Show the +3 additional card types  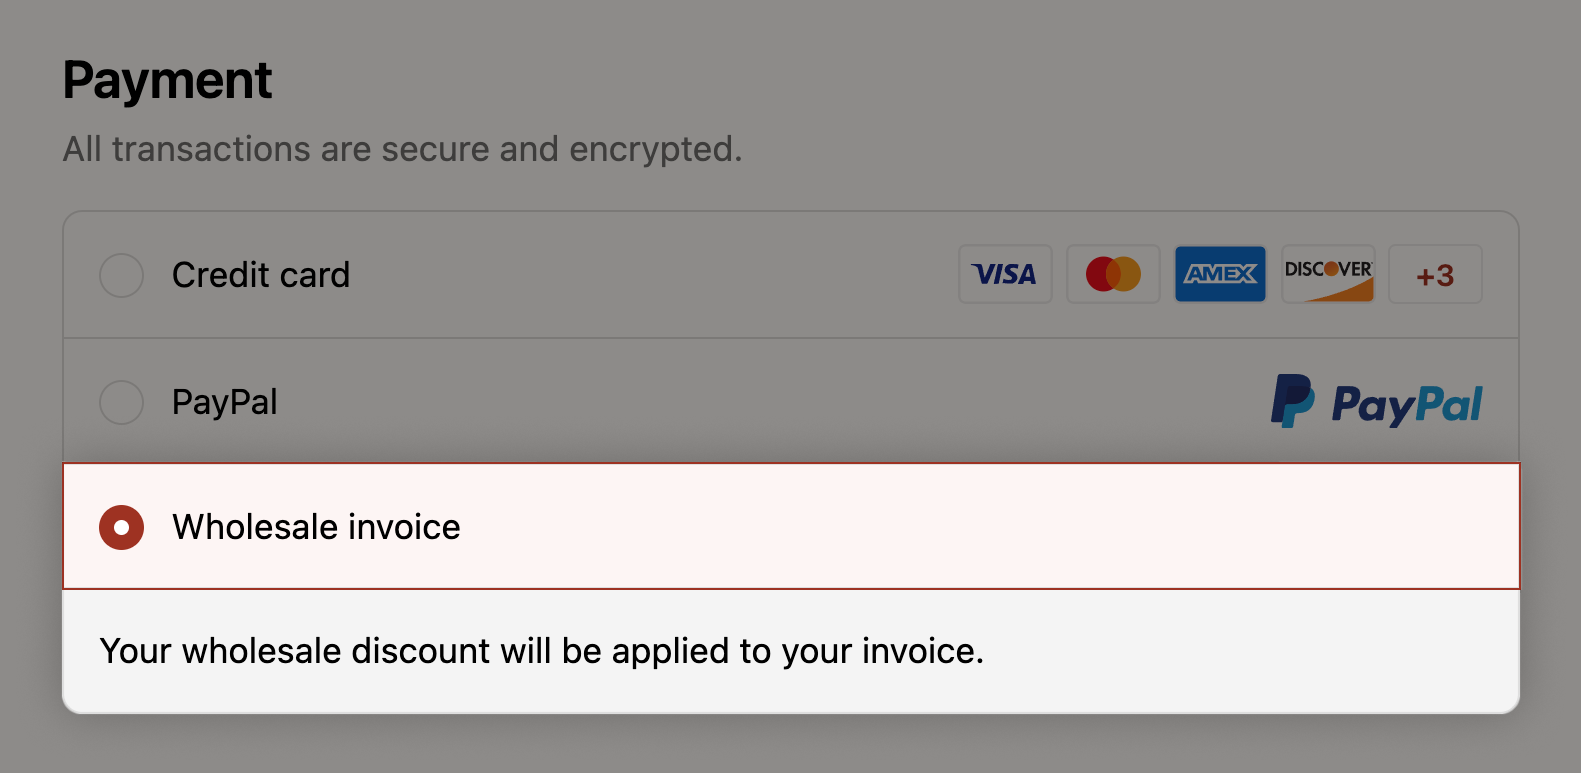[x=1435, y=274]
